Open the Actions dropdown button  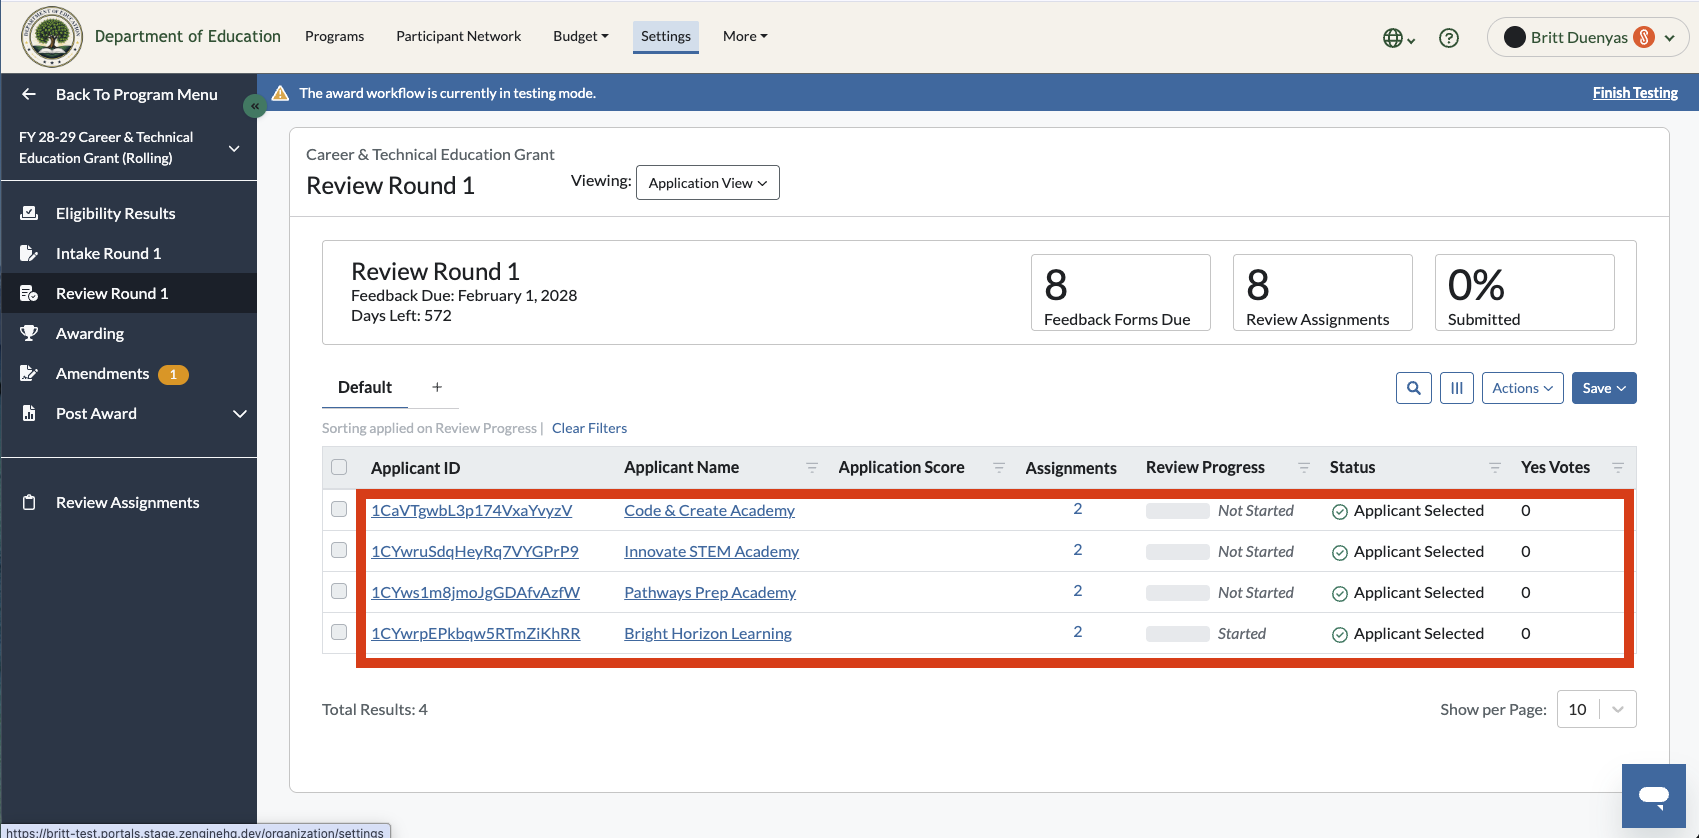click(x=1522, y=388)
